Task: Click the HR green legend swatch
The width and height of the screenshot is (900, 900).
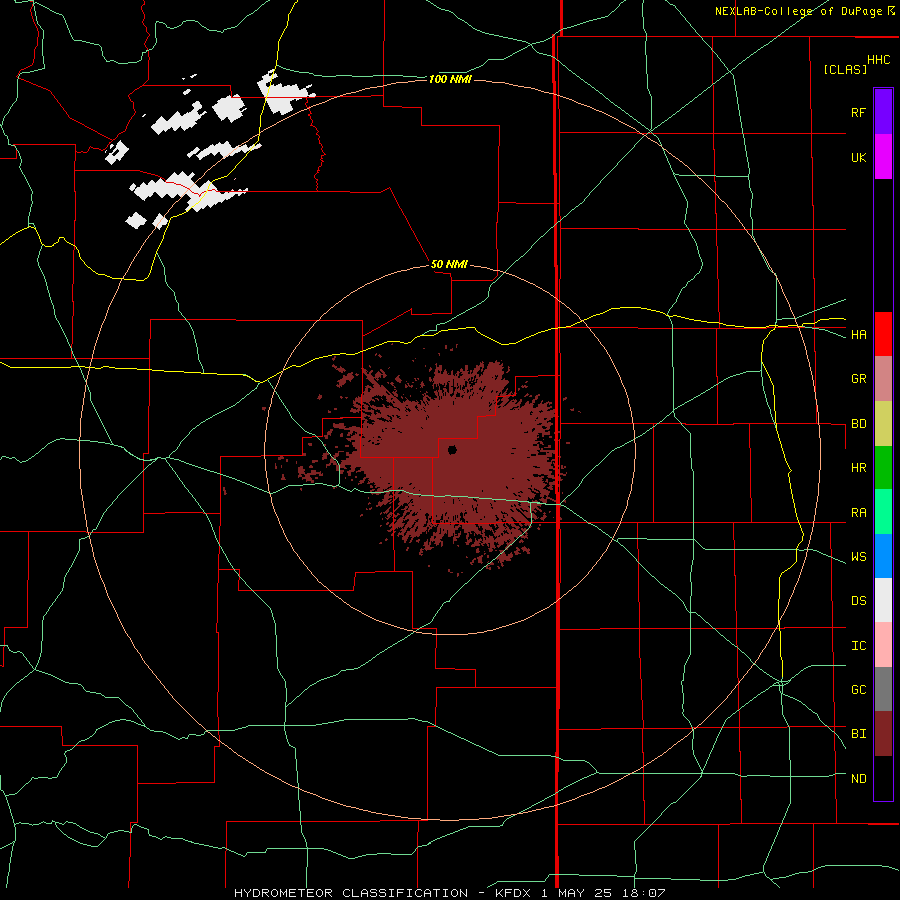Action: (x=883, y=468)
